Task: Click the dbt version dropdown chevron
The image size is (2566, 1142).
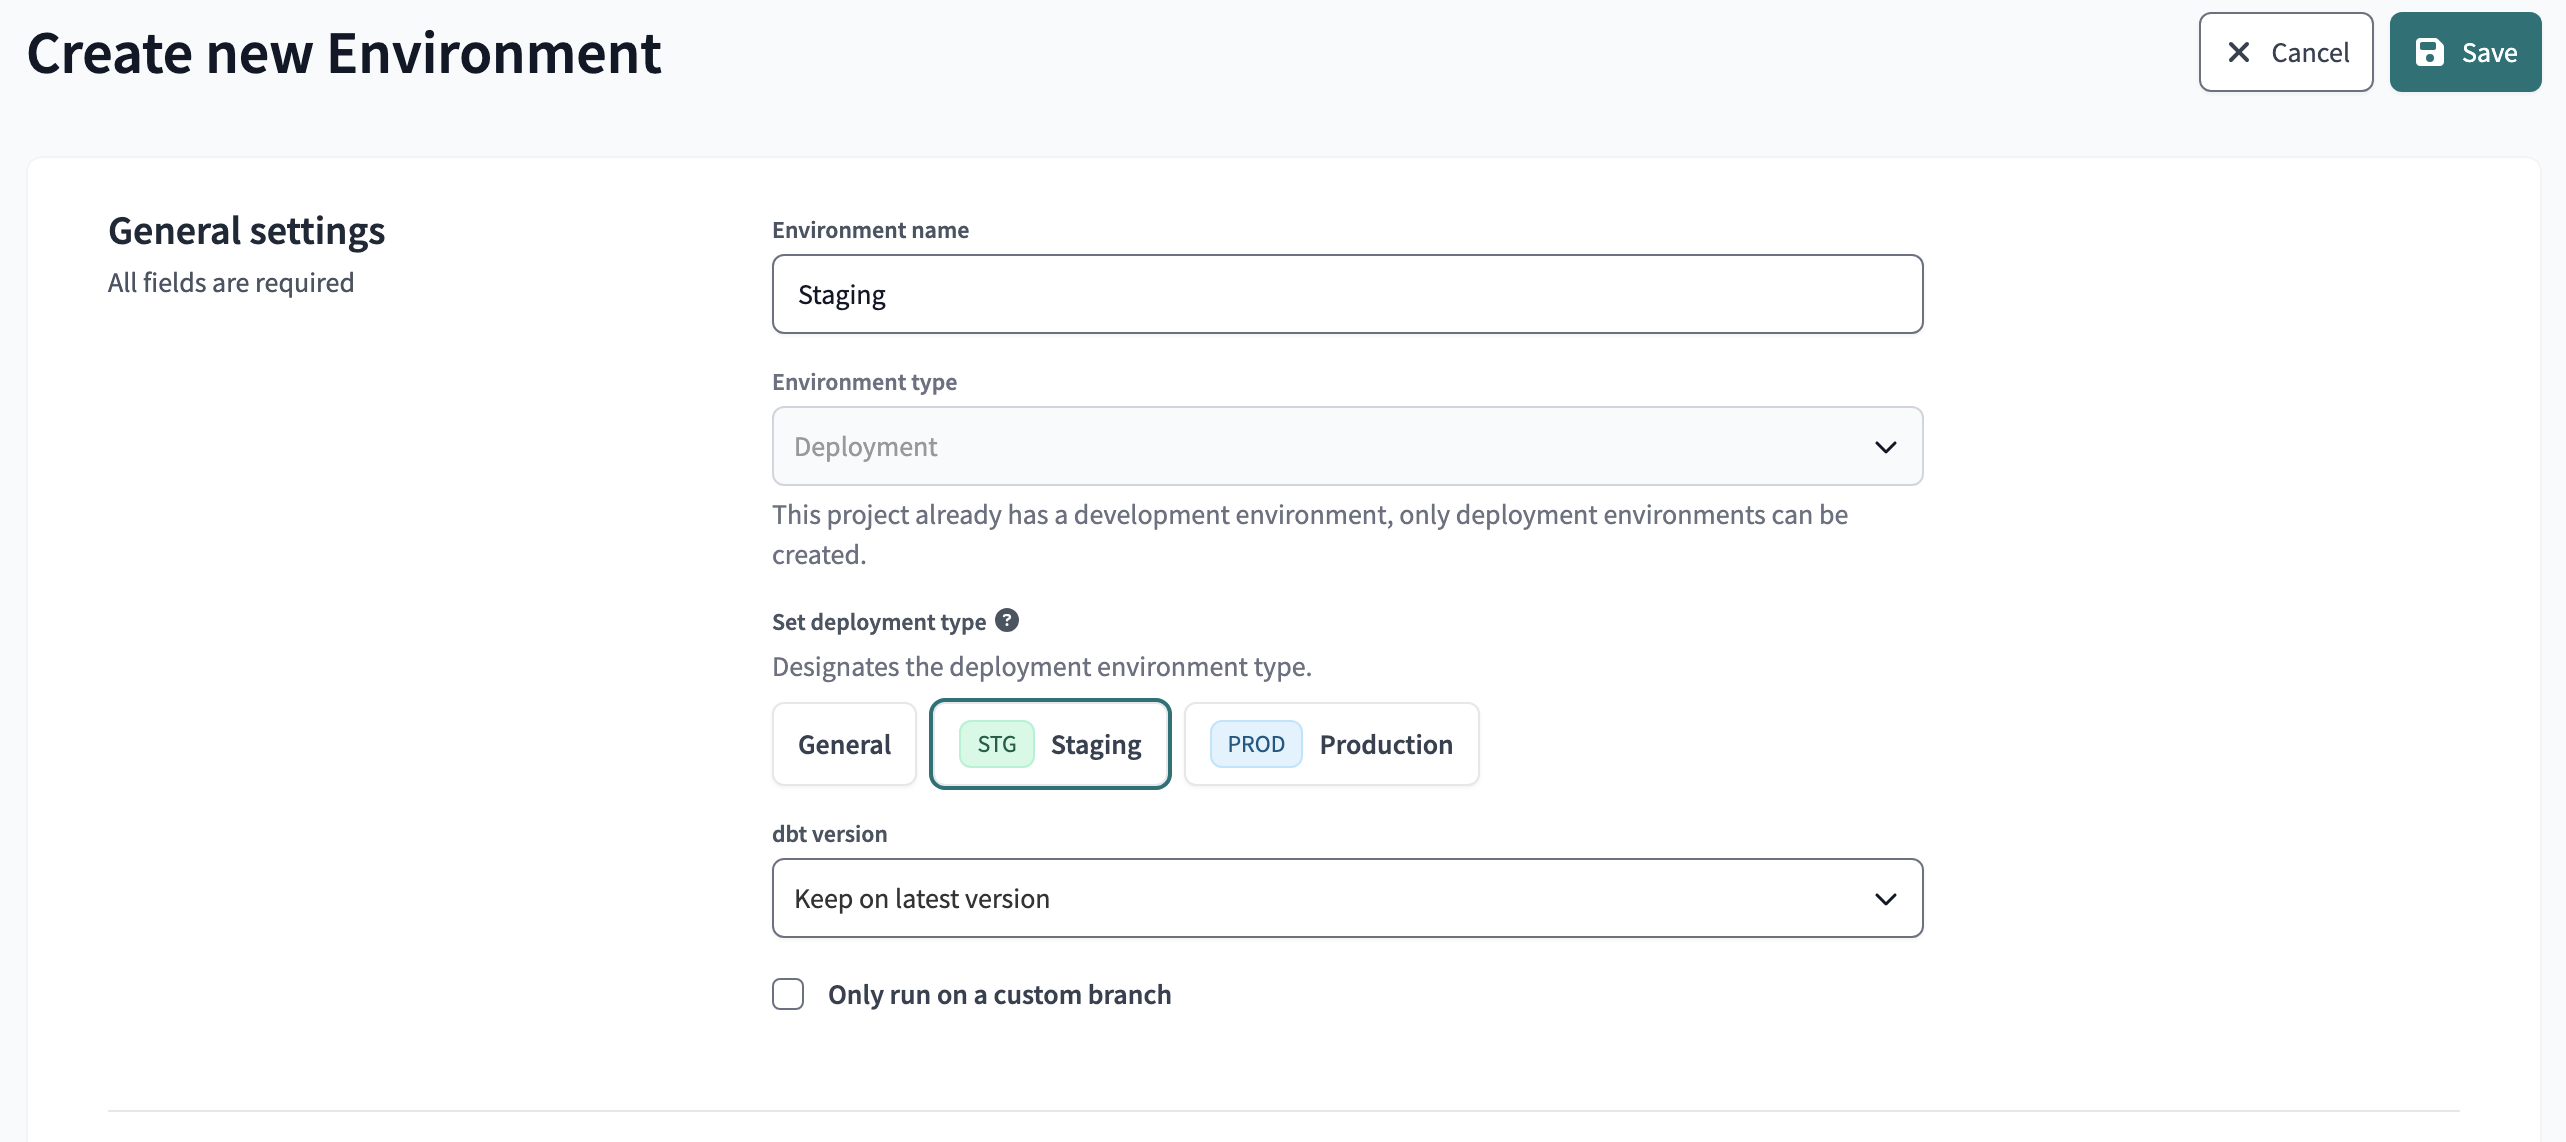Action: coord(1887,898)
